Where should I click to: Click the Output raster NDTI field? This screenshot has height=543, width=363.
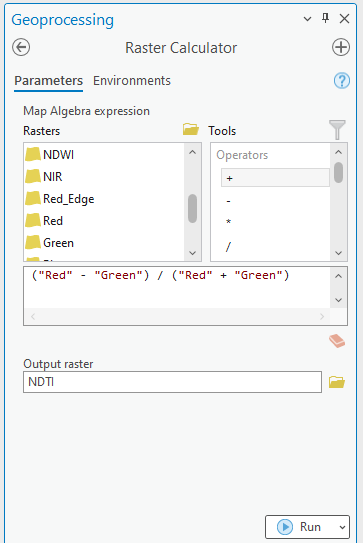coord(172,382)
